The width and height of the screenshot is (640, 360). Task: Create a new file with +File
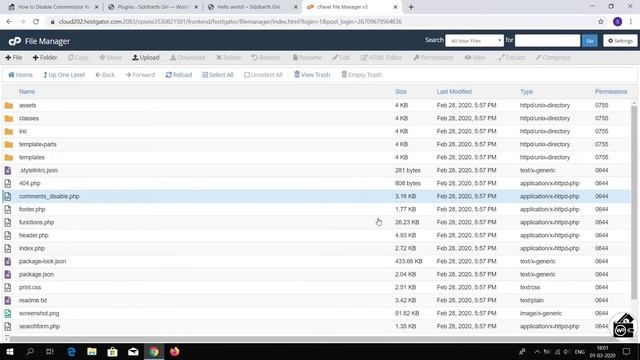point(13,58)
